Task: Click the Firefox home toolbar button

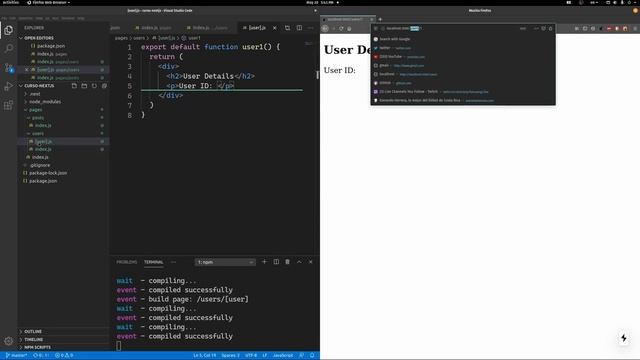Action: point(349,29)
